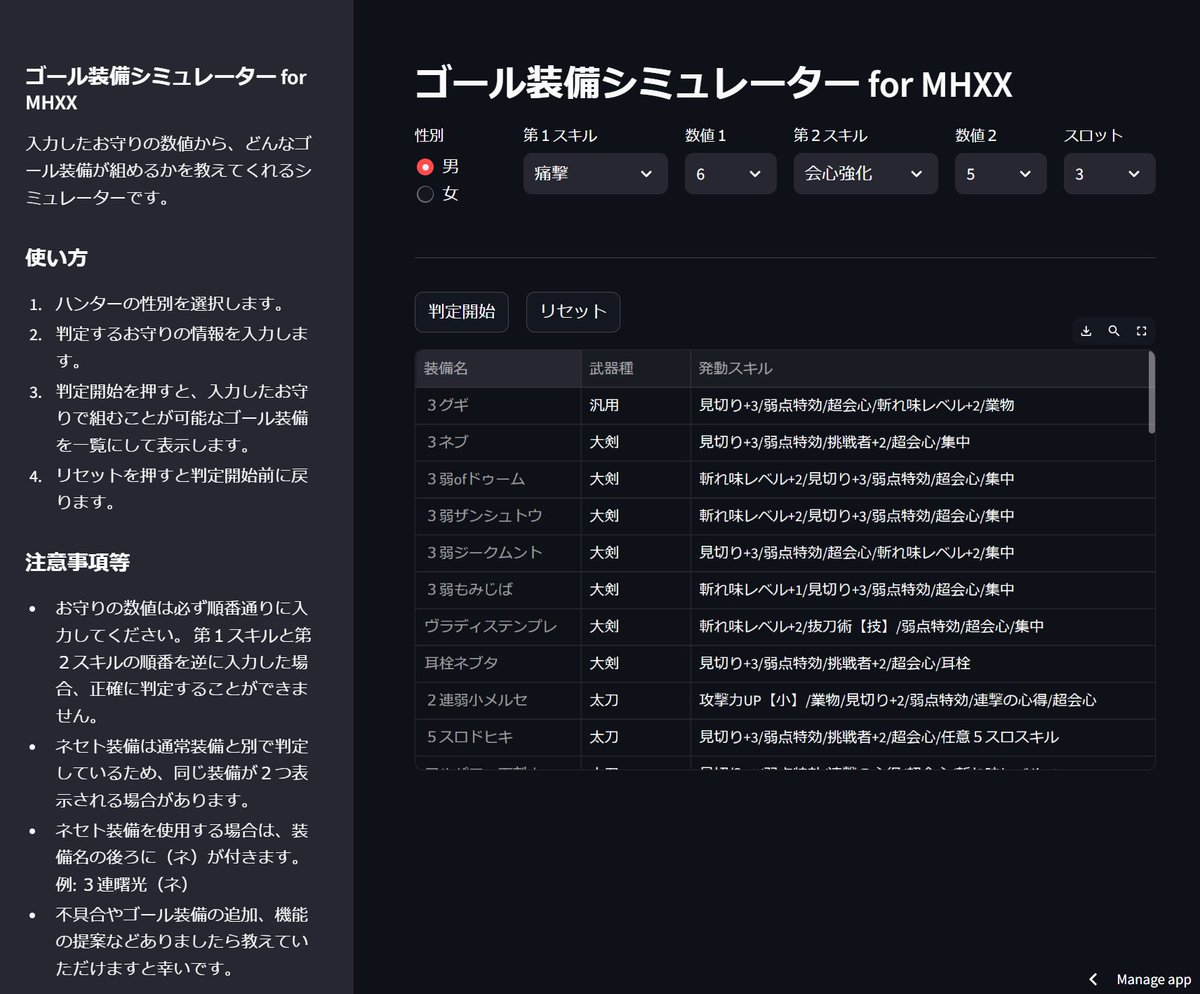Click the main page title heading
1200x994 pixels.
coord(714,84)
